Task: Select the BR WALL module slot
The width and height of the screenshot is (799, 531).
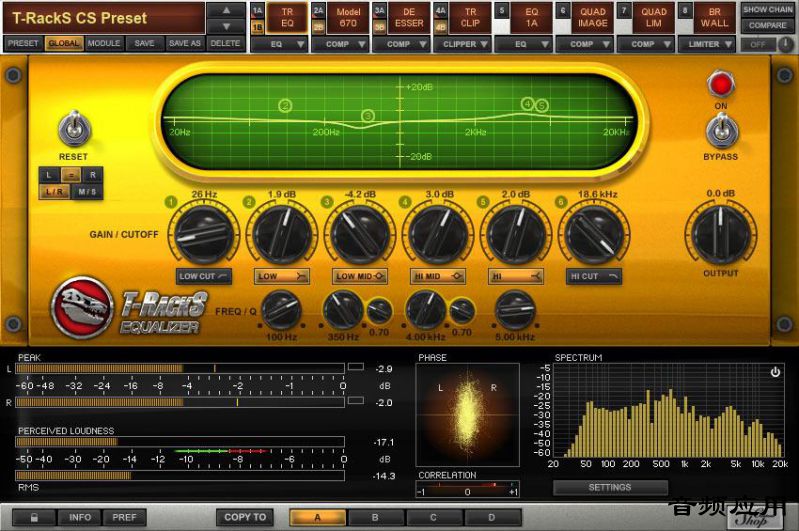Action: tap(714, 18)
